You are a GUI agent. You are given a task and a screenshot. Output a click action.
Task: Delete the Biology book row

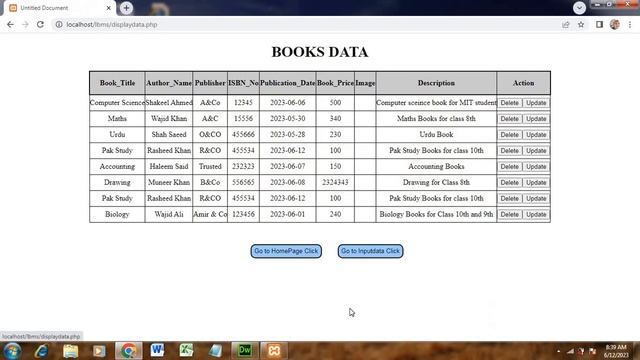(x=509, y=214)
